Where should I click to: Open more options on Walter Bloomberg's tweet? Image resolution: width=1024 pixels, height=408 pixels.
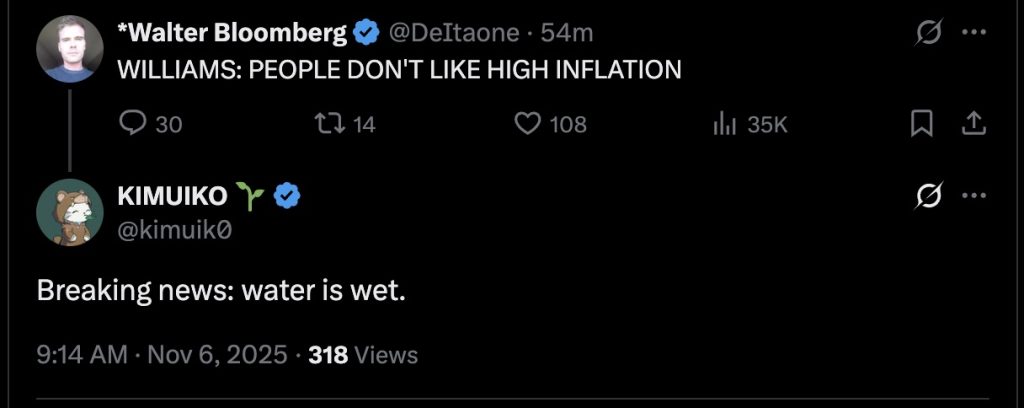point(973,33)
